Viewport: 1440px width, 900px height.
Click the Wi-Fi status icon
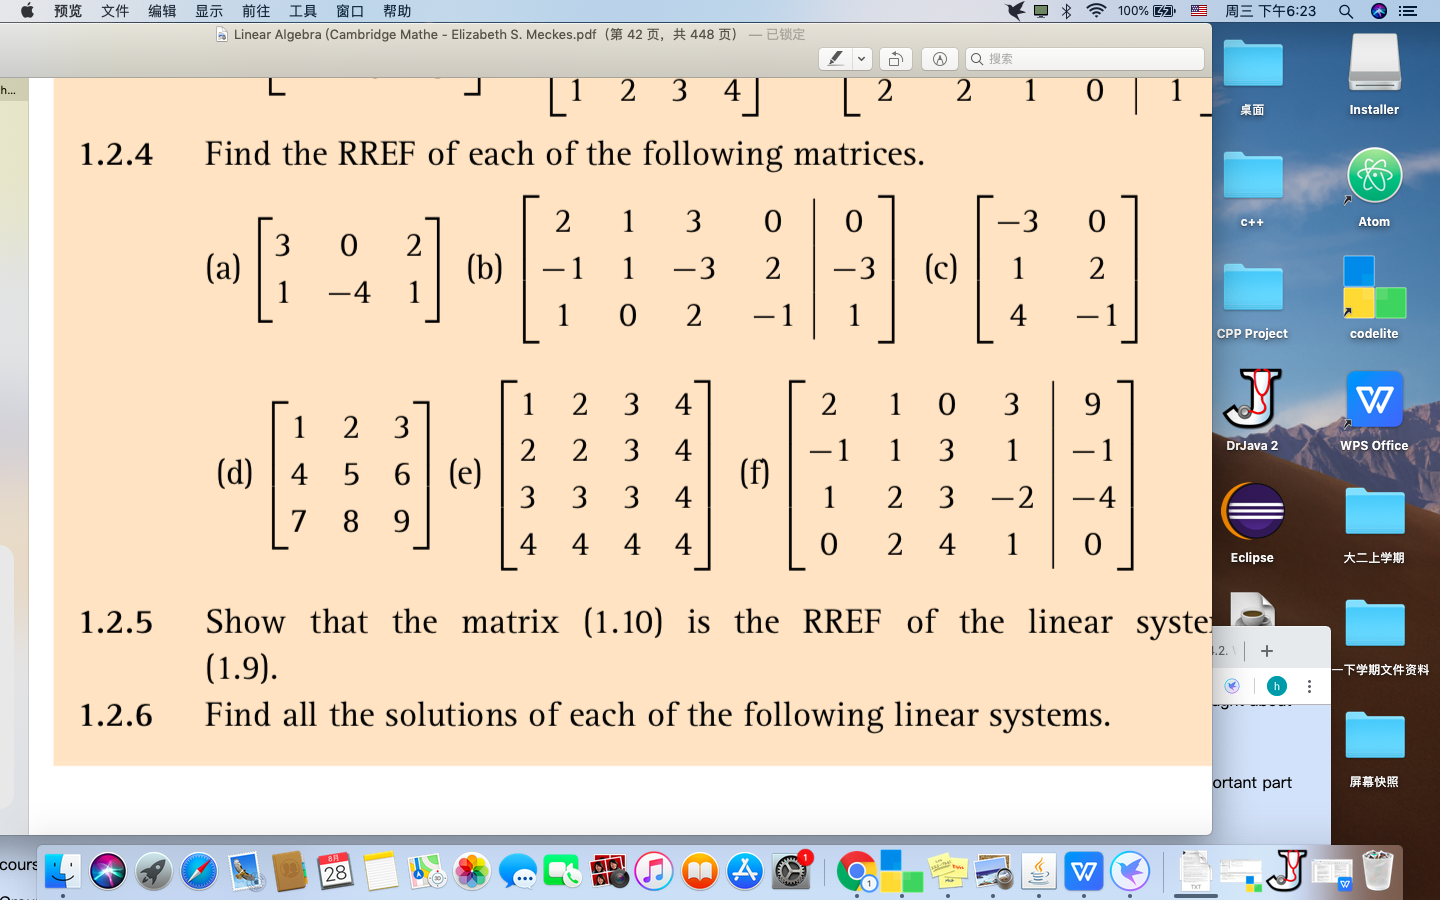tap(1096, 11)
